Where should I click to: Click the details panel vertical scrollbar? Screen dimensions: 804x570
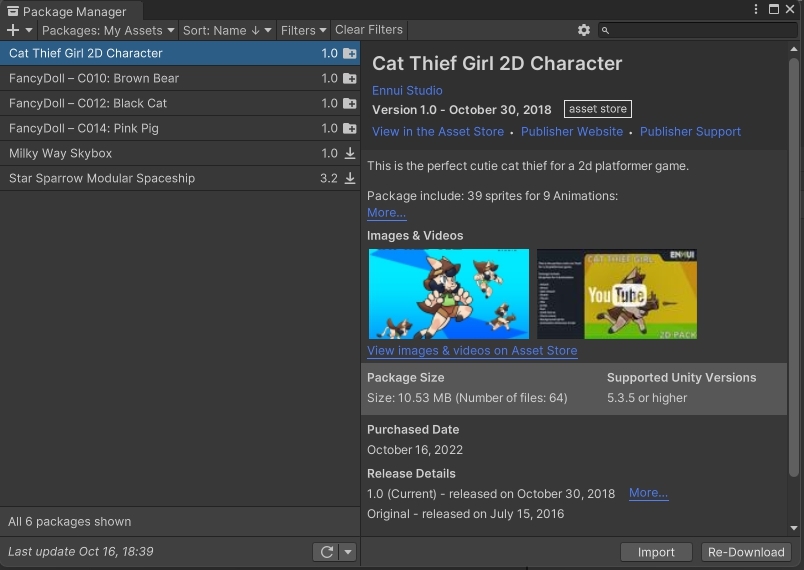[x=794, y=267]
